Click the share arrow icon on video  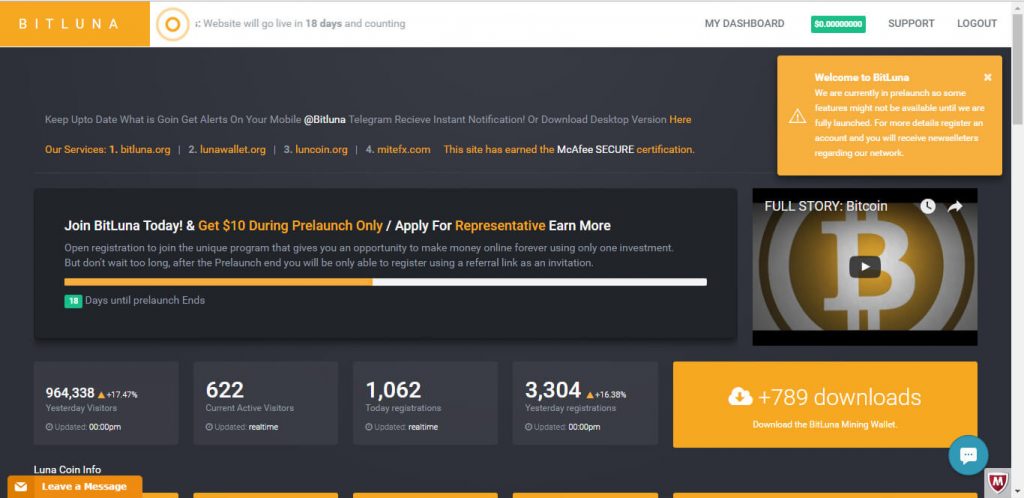tap(955, 206)
